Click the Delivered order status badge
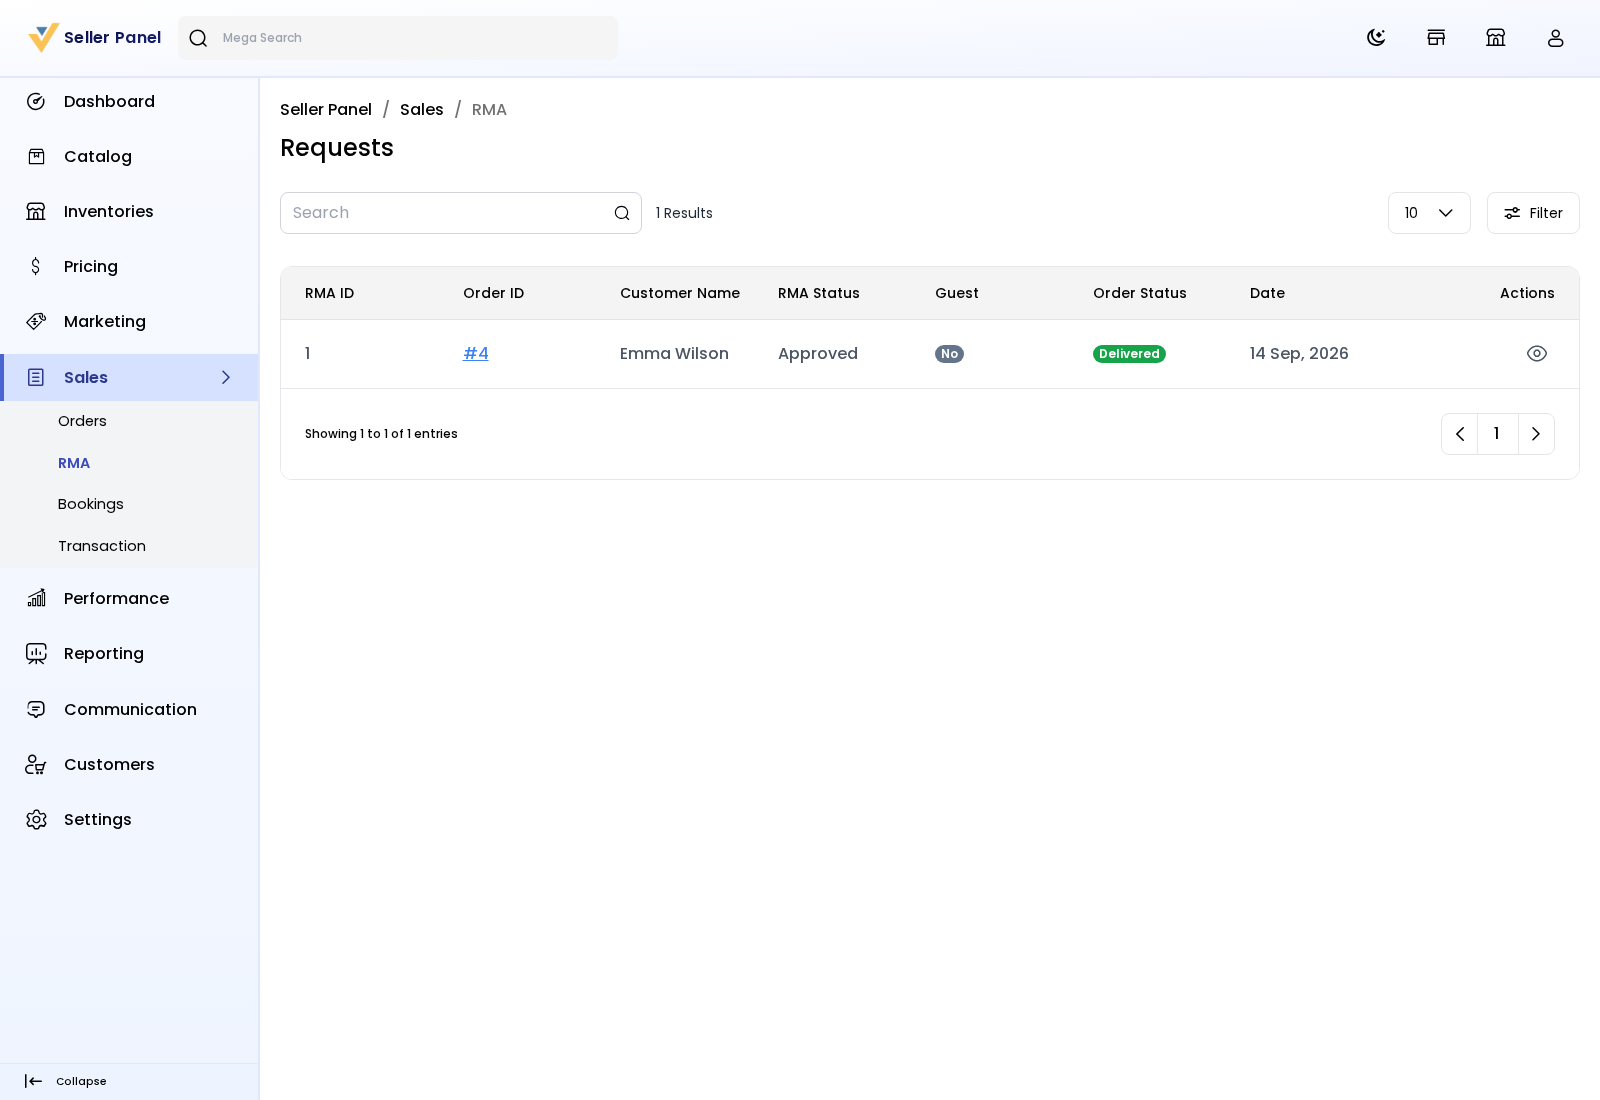The width and height of the screenshot is (1600, 1100). tap(1129, 355)
